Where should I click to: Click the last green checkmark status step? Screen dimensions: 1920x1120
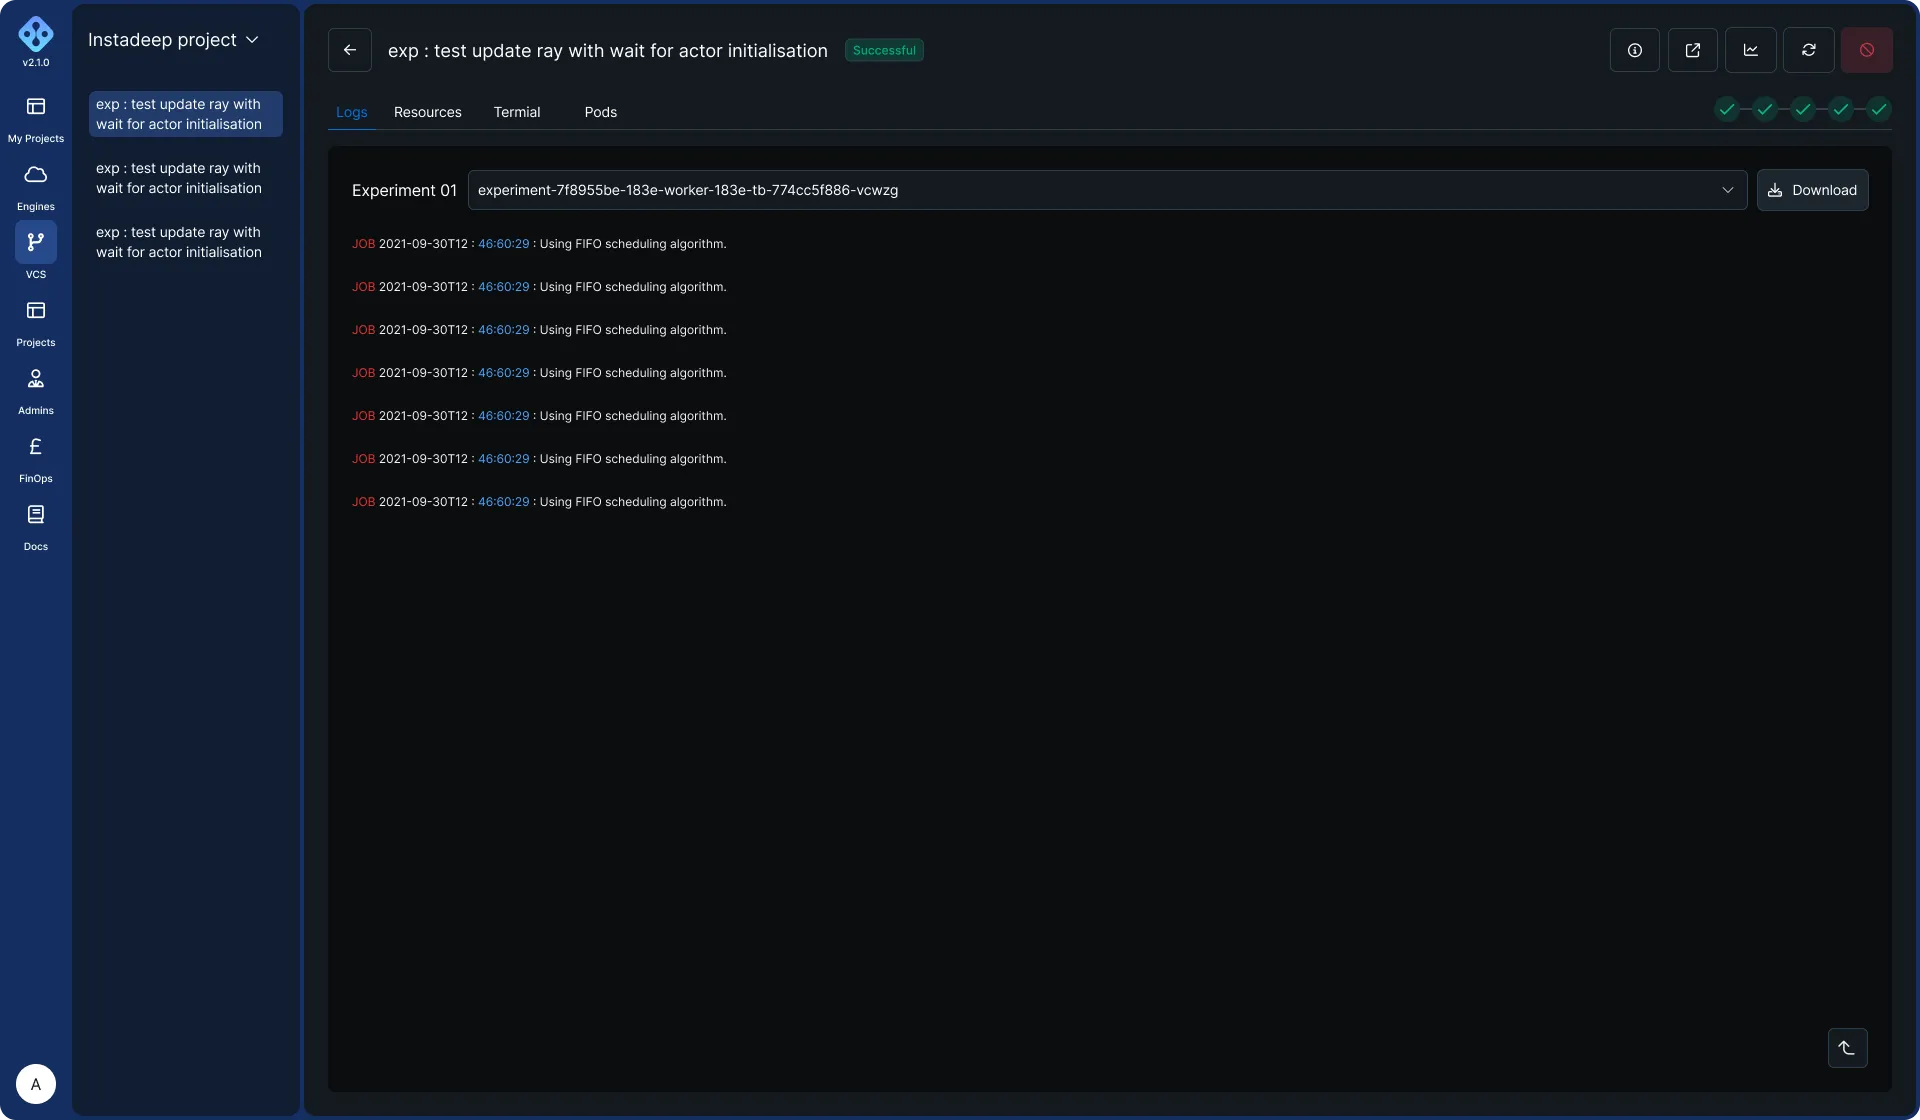tap(1879, 109)
